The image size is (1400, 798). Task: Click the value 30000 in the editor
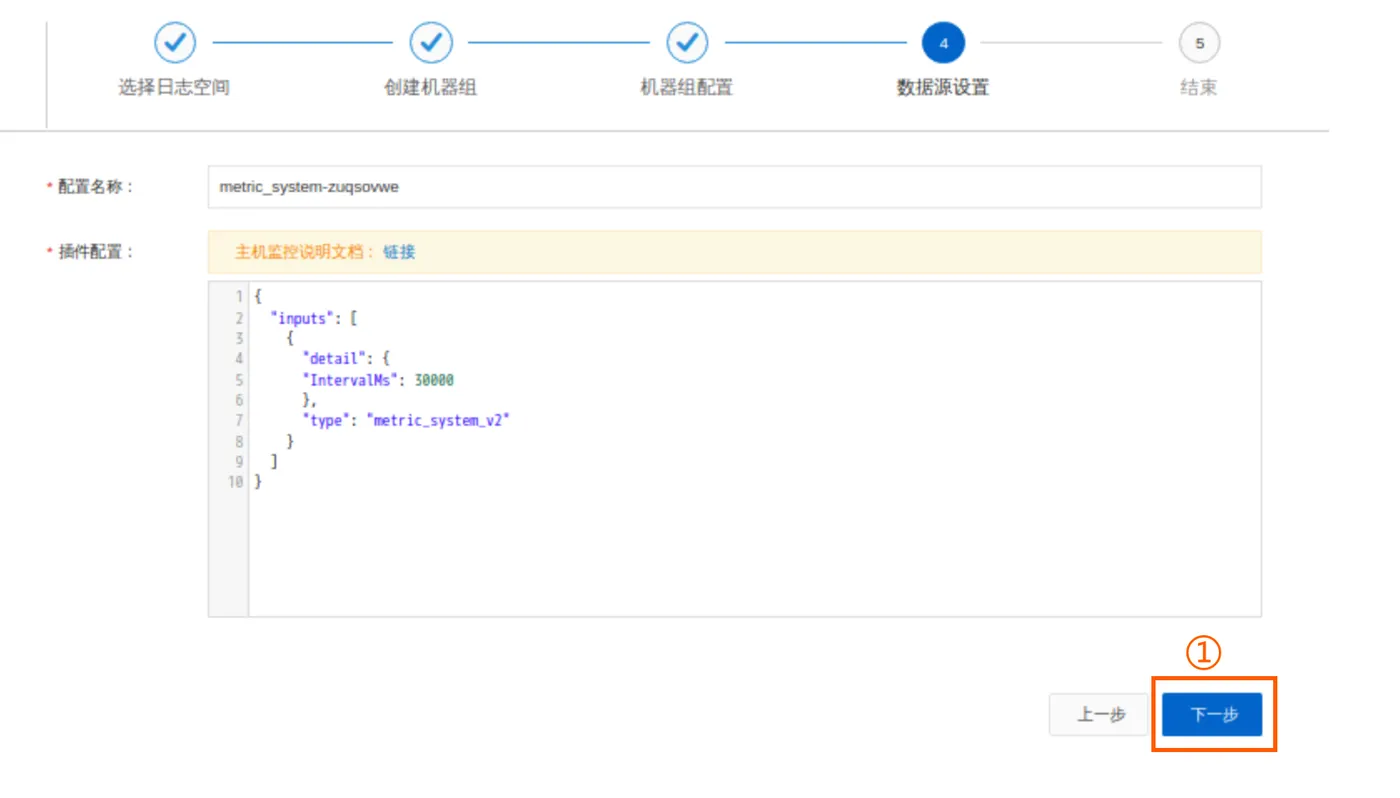(x=434, y=380)
